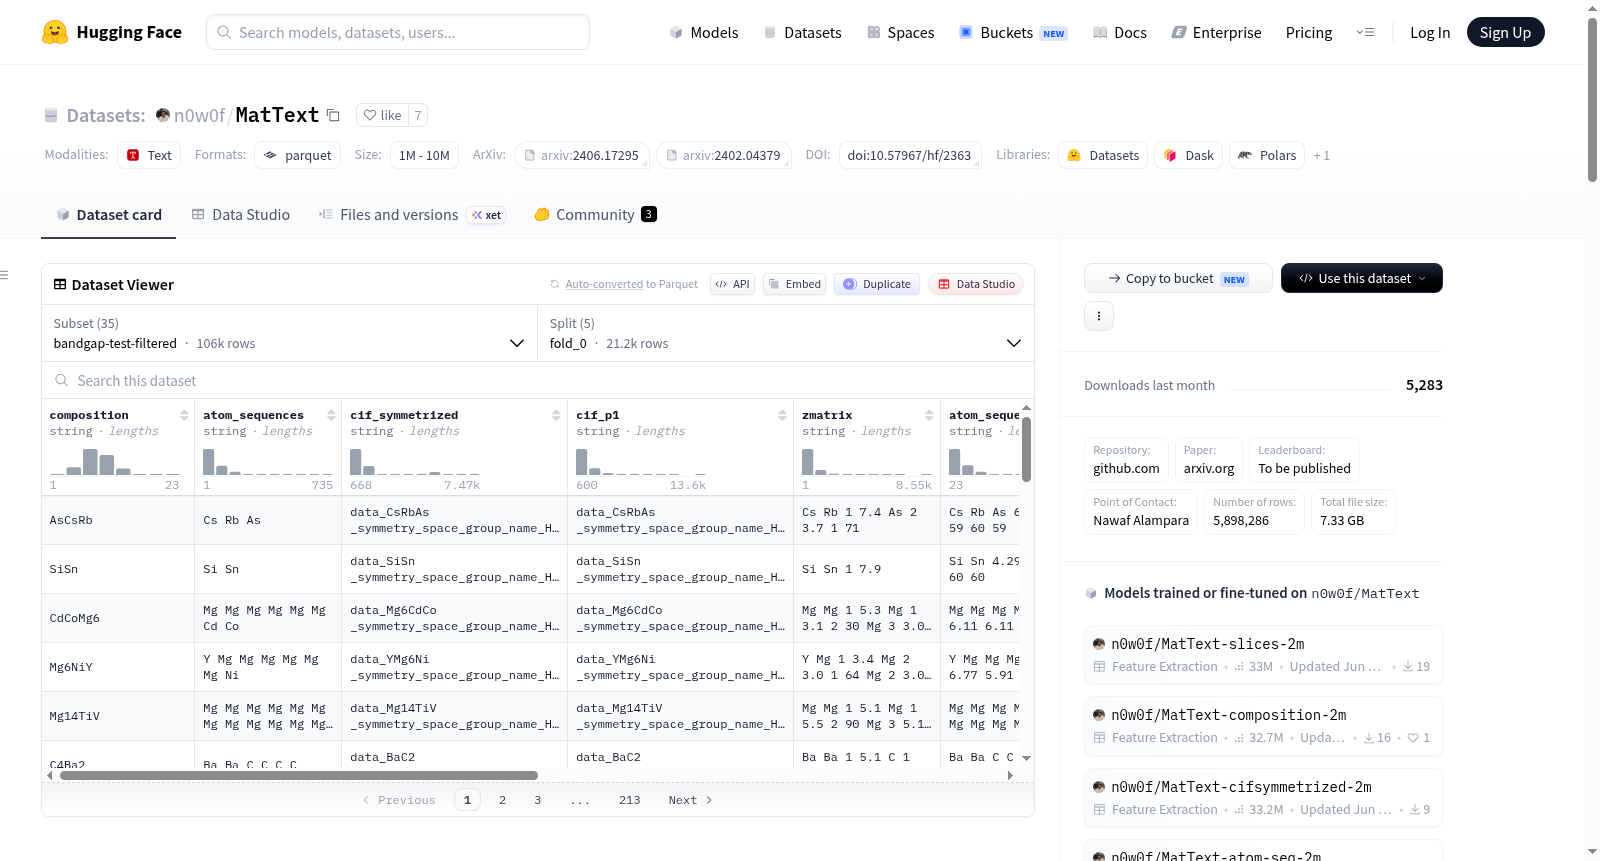
Task: Focus the Search this dataset field
Action: tap(538, 380)
